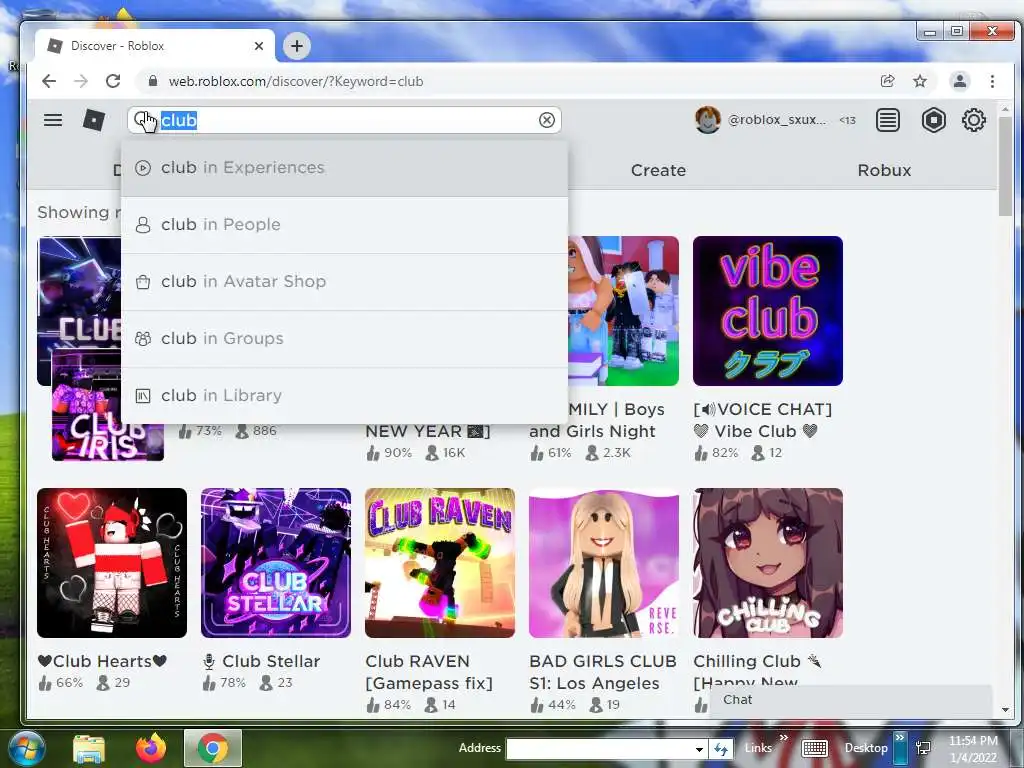Click the user avatar headshot in header
The height and width of the screenshot is (768, 1024).
(707, 120)
